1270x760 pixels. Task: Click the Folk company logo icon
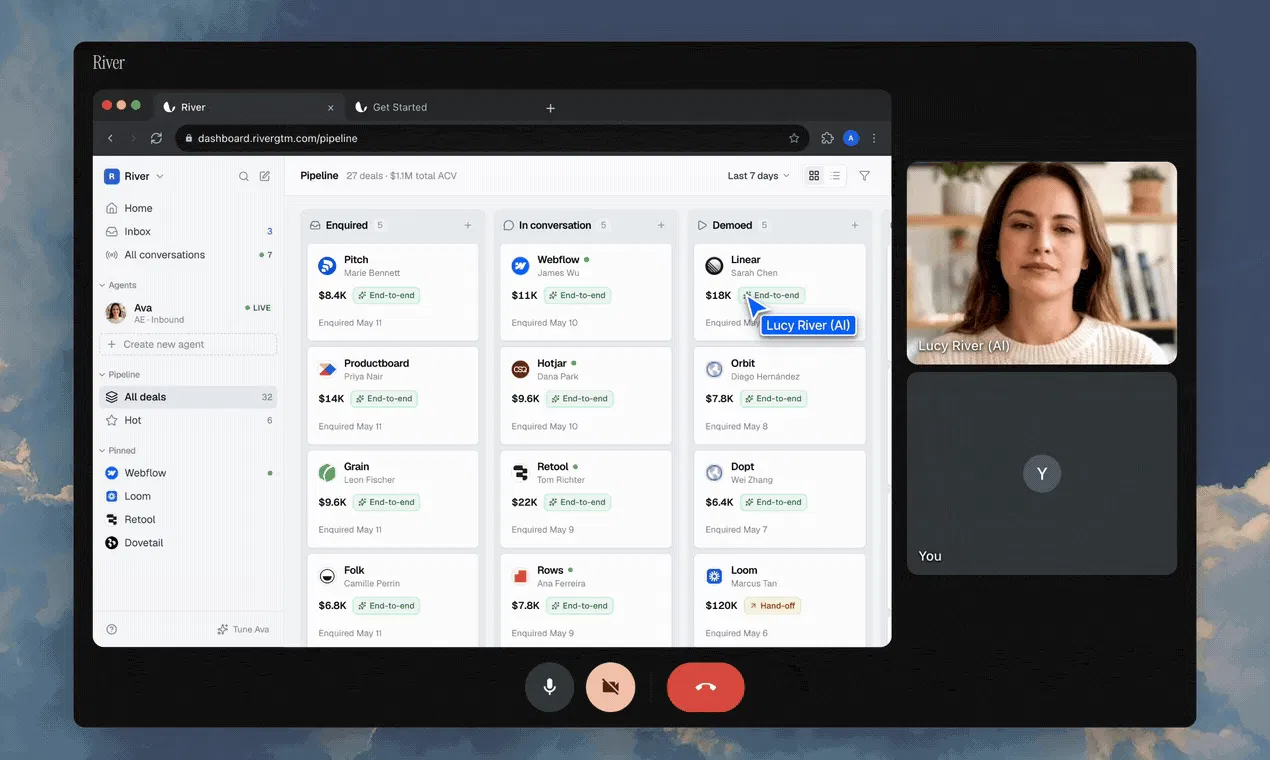click(x=327, y=576)
